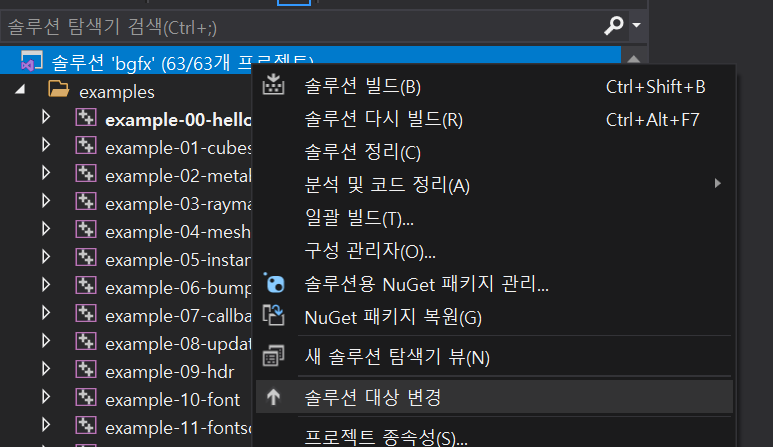Select example-07-callback project name
The height and width of the screenshot is (447, 773).
pos(178,316)
